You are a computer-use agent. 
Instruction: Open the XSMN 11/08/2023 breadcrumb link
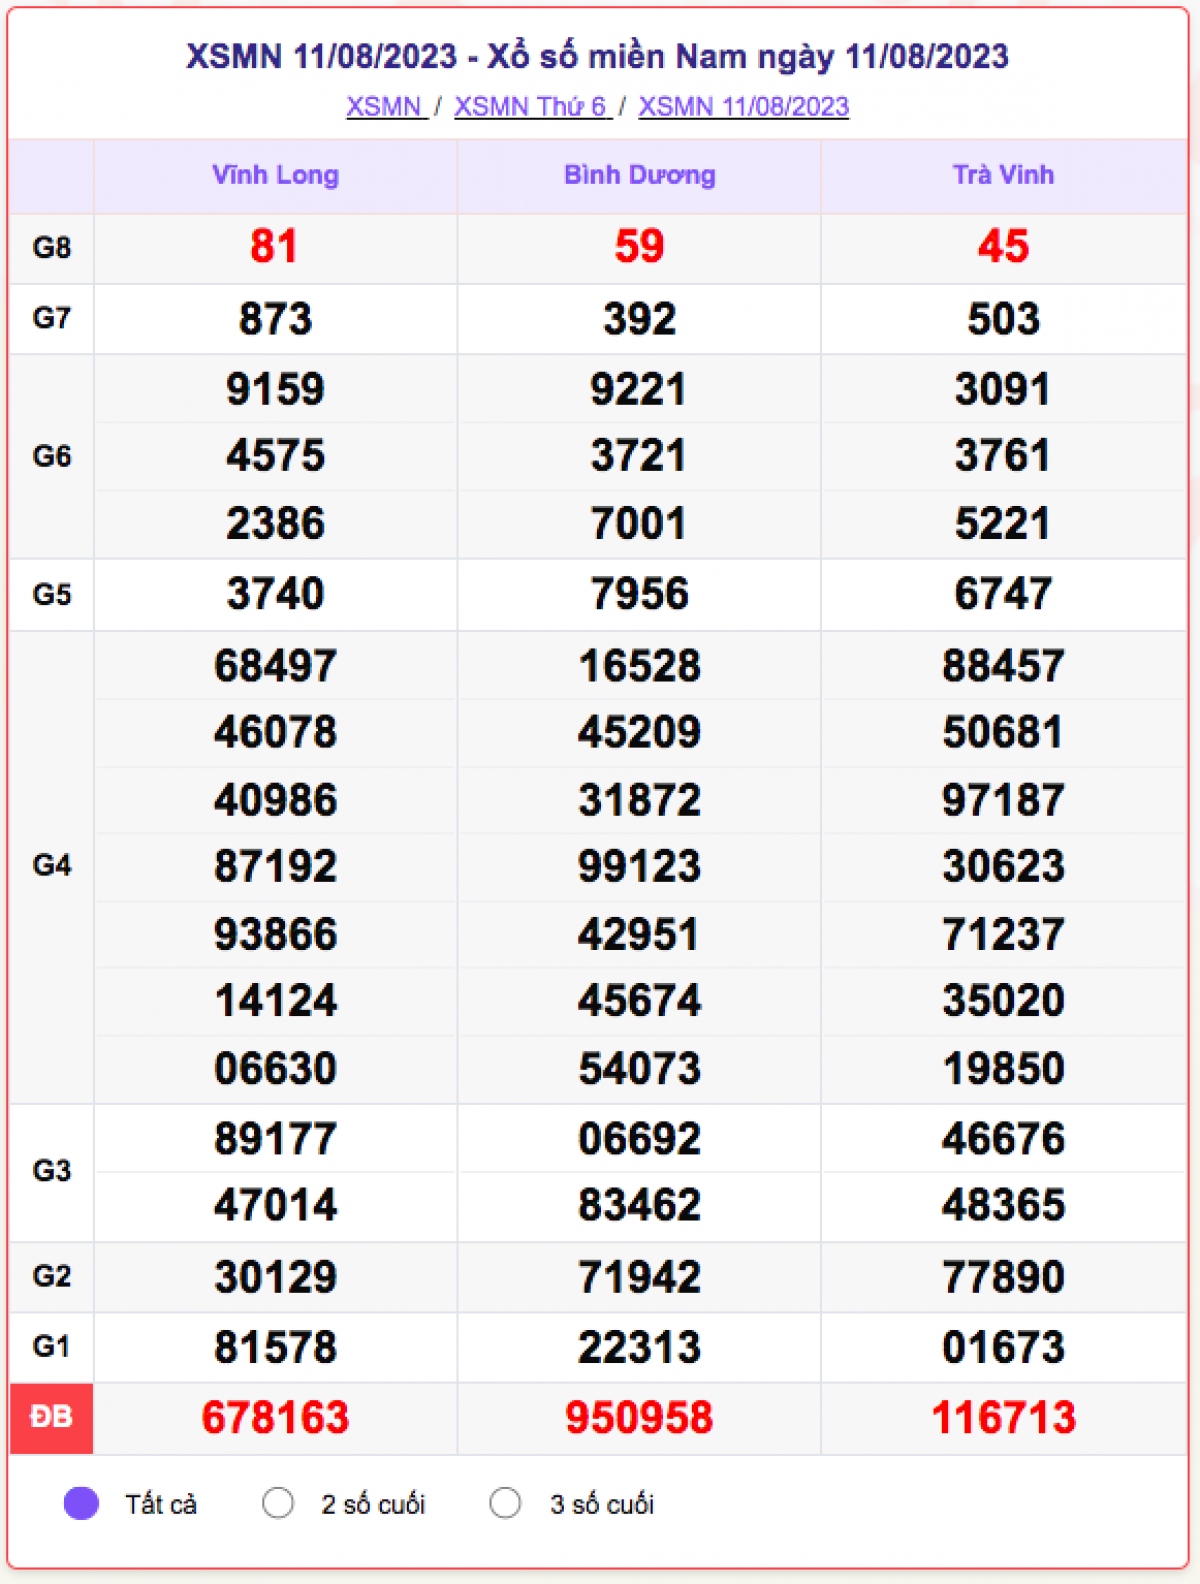click(x=744, y=107)
